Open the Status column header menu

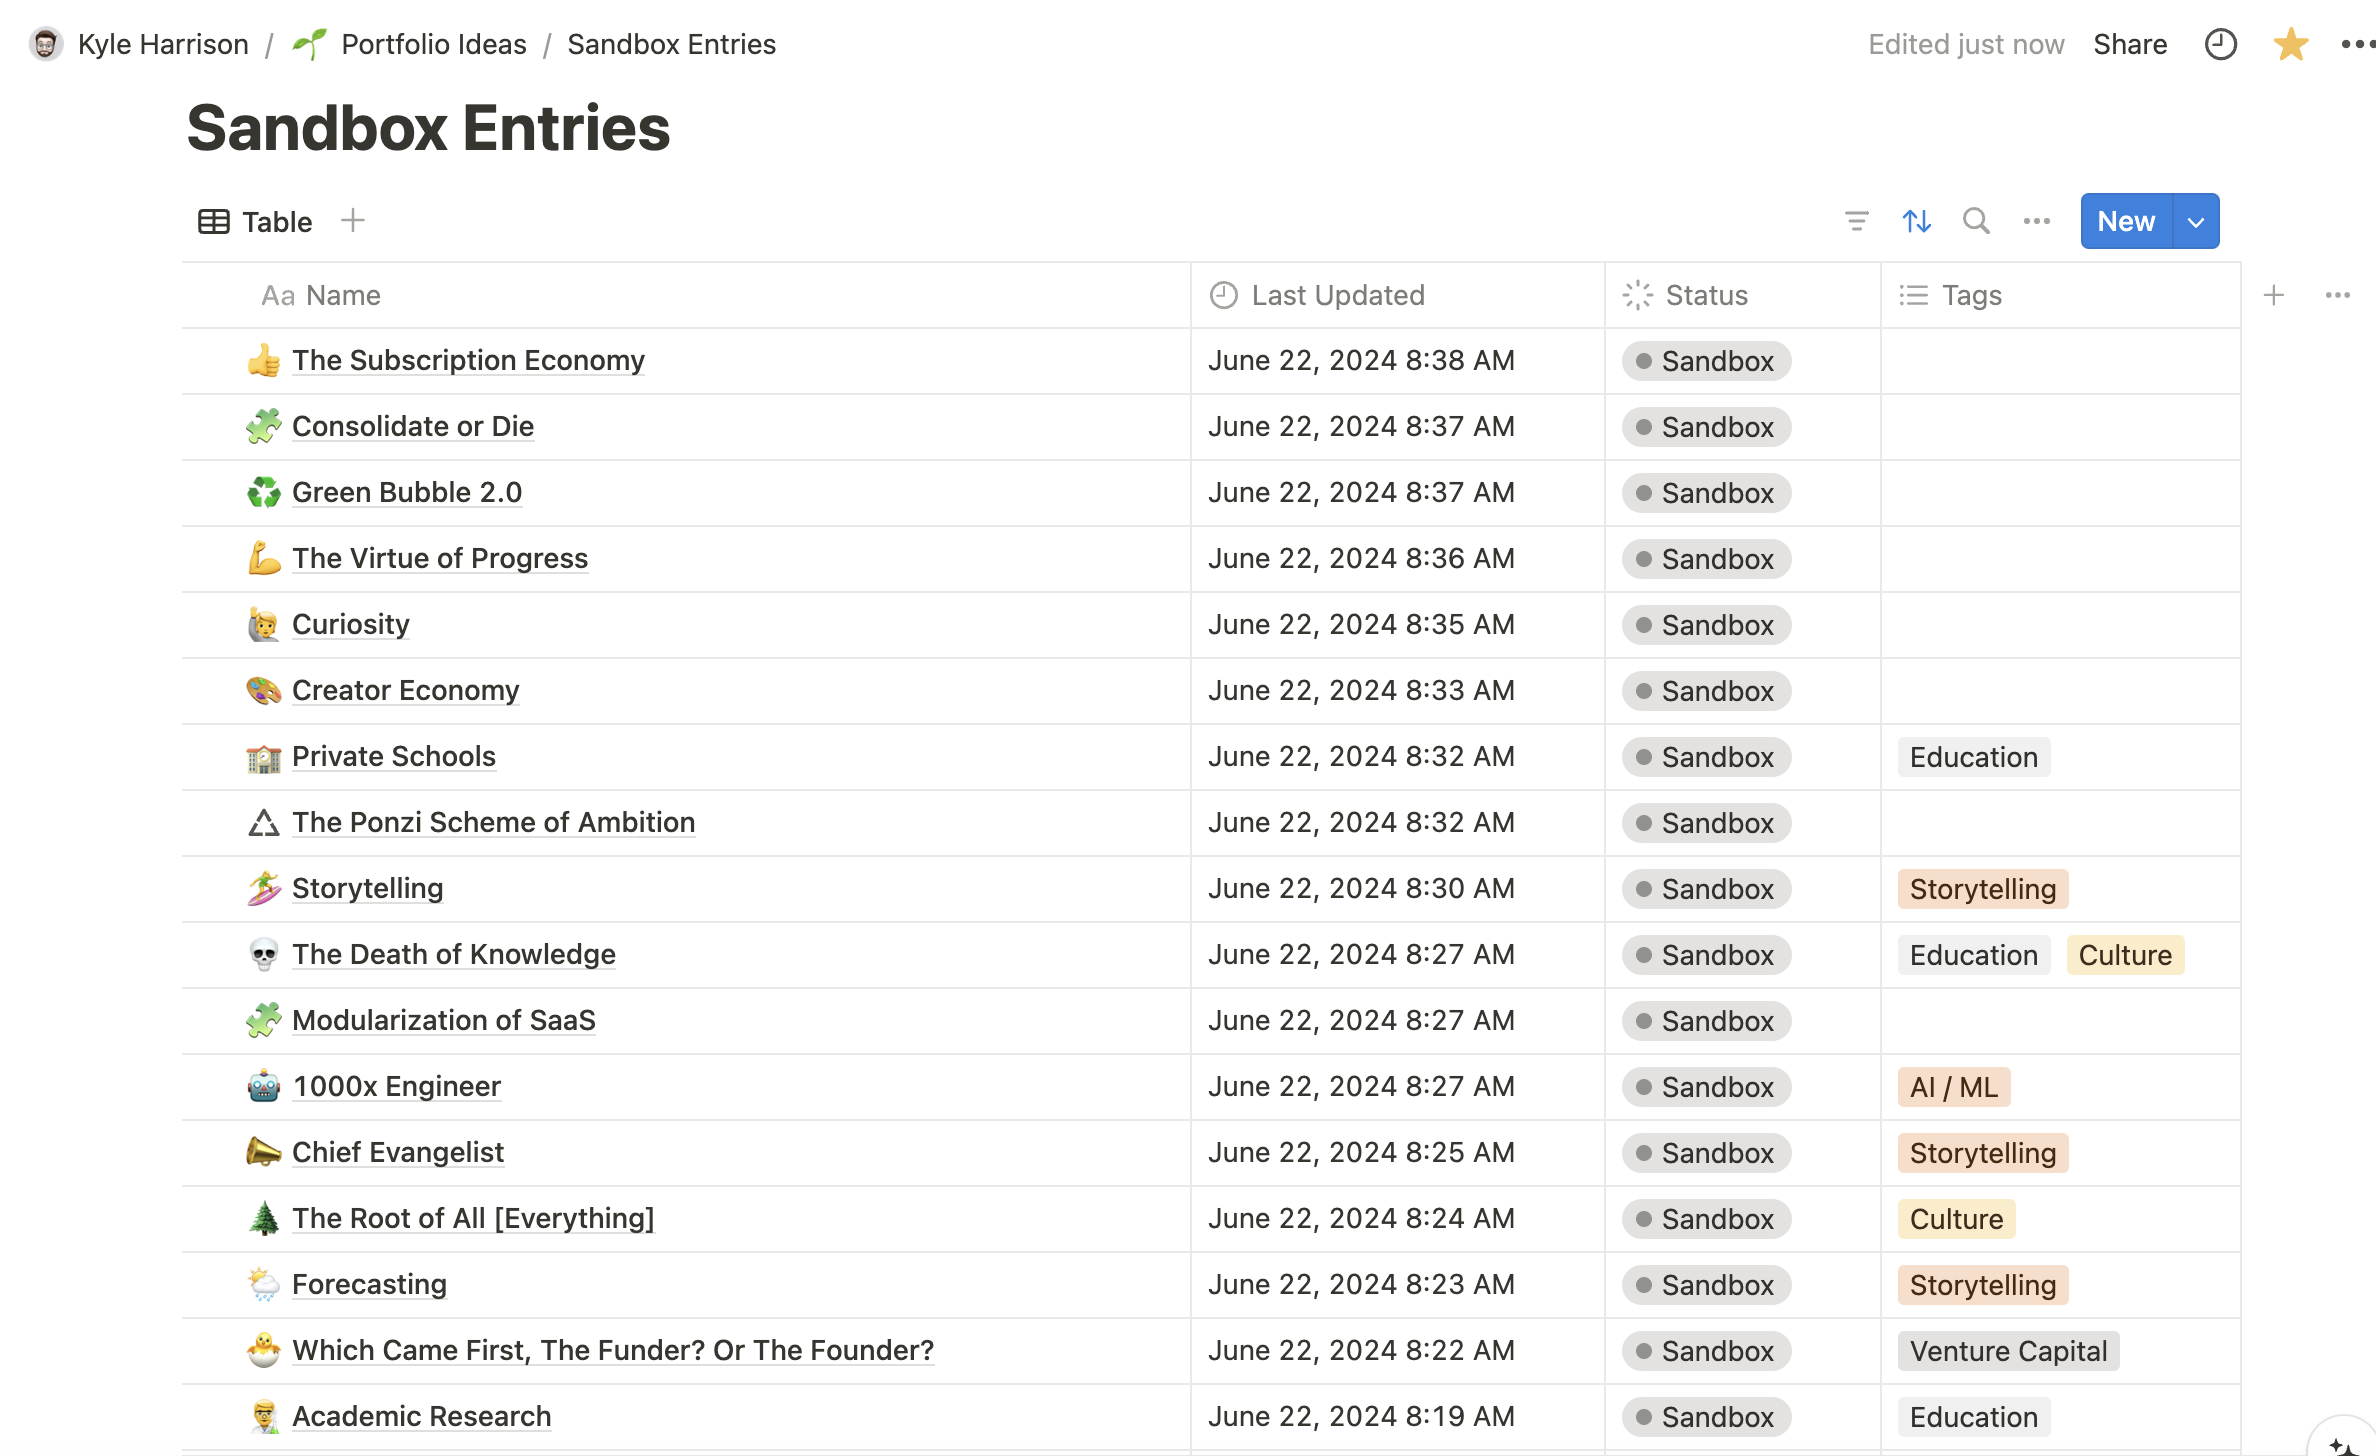[1705, 295]
